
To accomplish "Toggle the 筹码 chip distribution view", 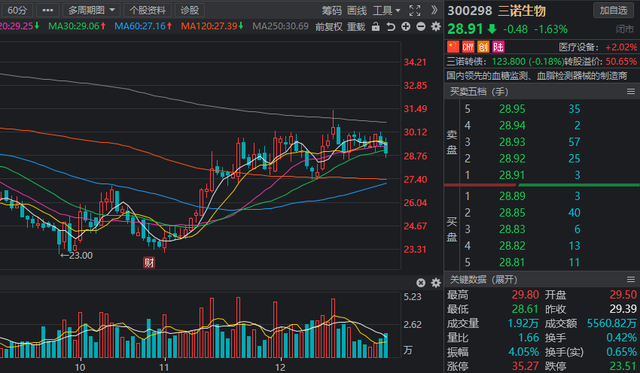I will click(x=331, y=11).
